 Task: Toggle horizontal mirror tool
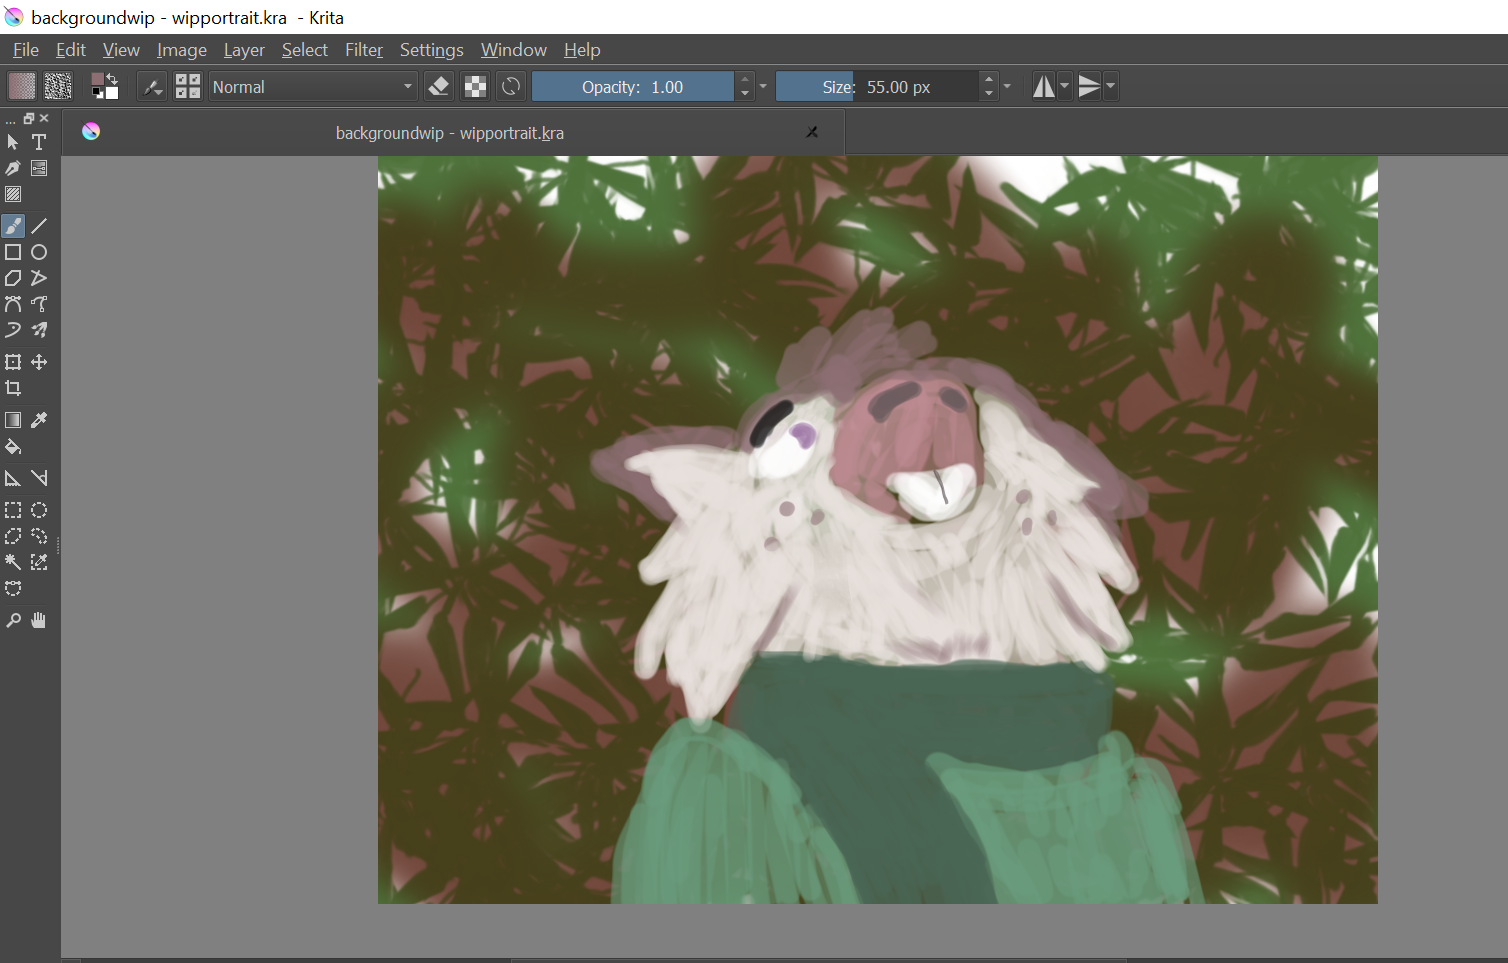(1043, 87)
